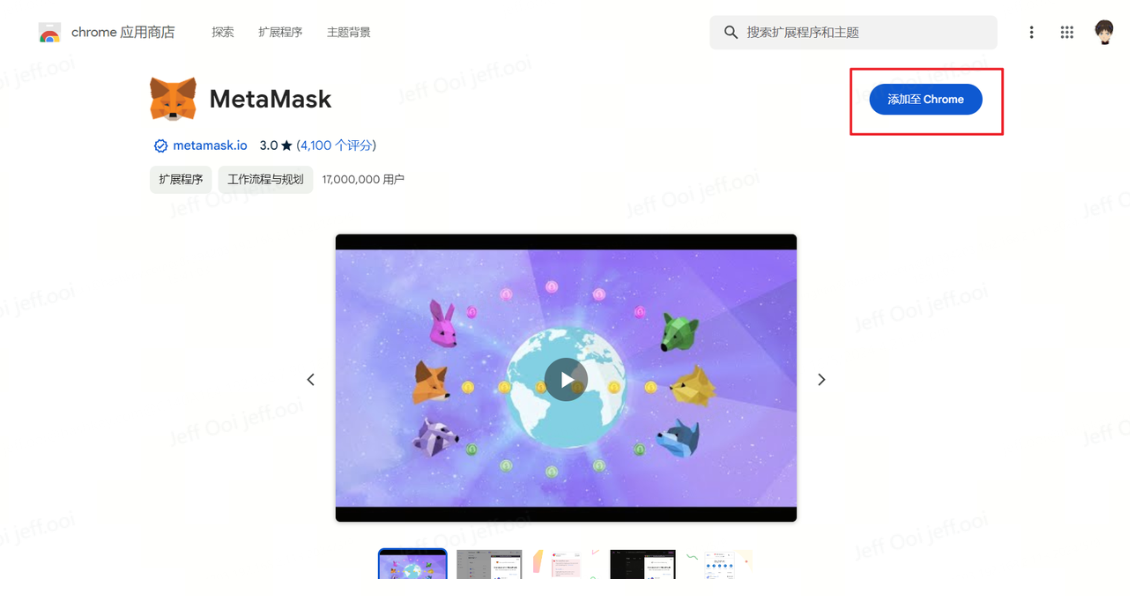The height and width of the screenshot is (596, 1130).
Task: Open the metamask.io publisher link
Action: pyautogui.click(x=210, y=146)
